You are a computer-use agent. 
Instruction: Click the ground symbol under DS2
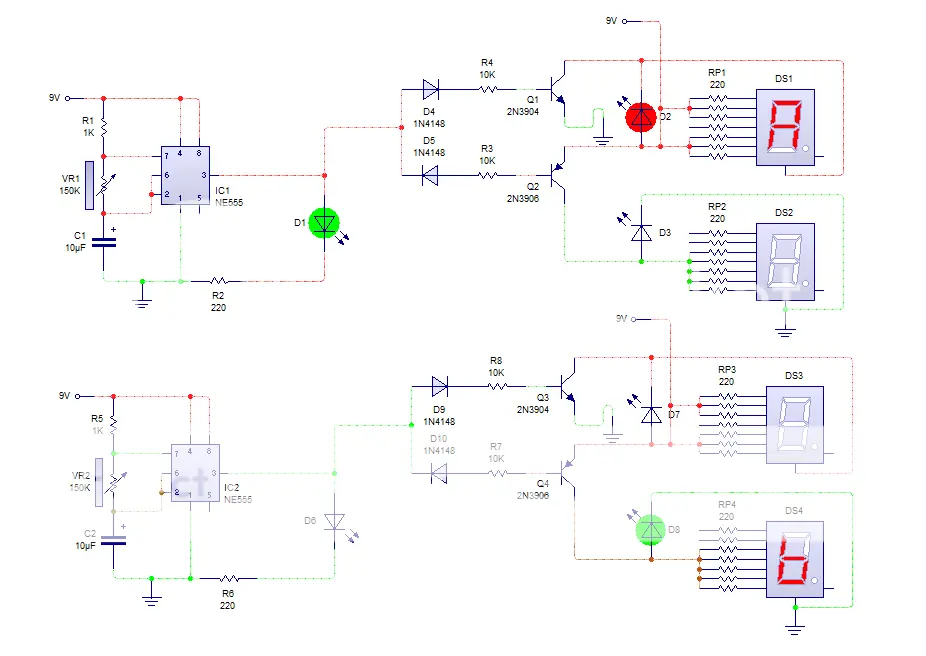pos(785,331)
